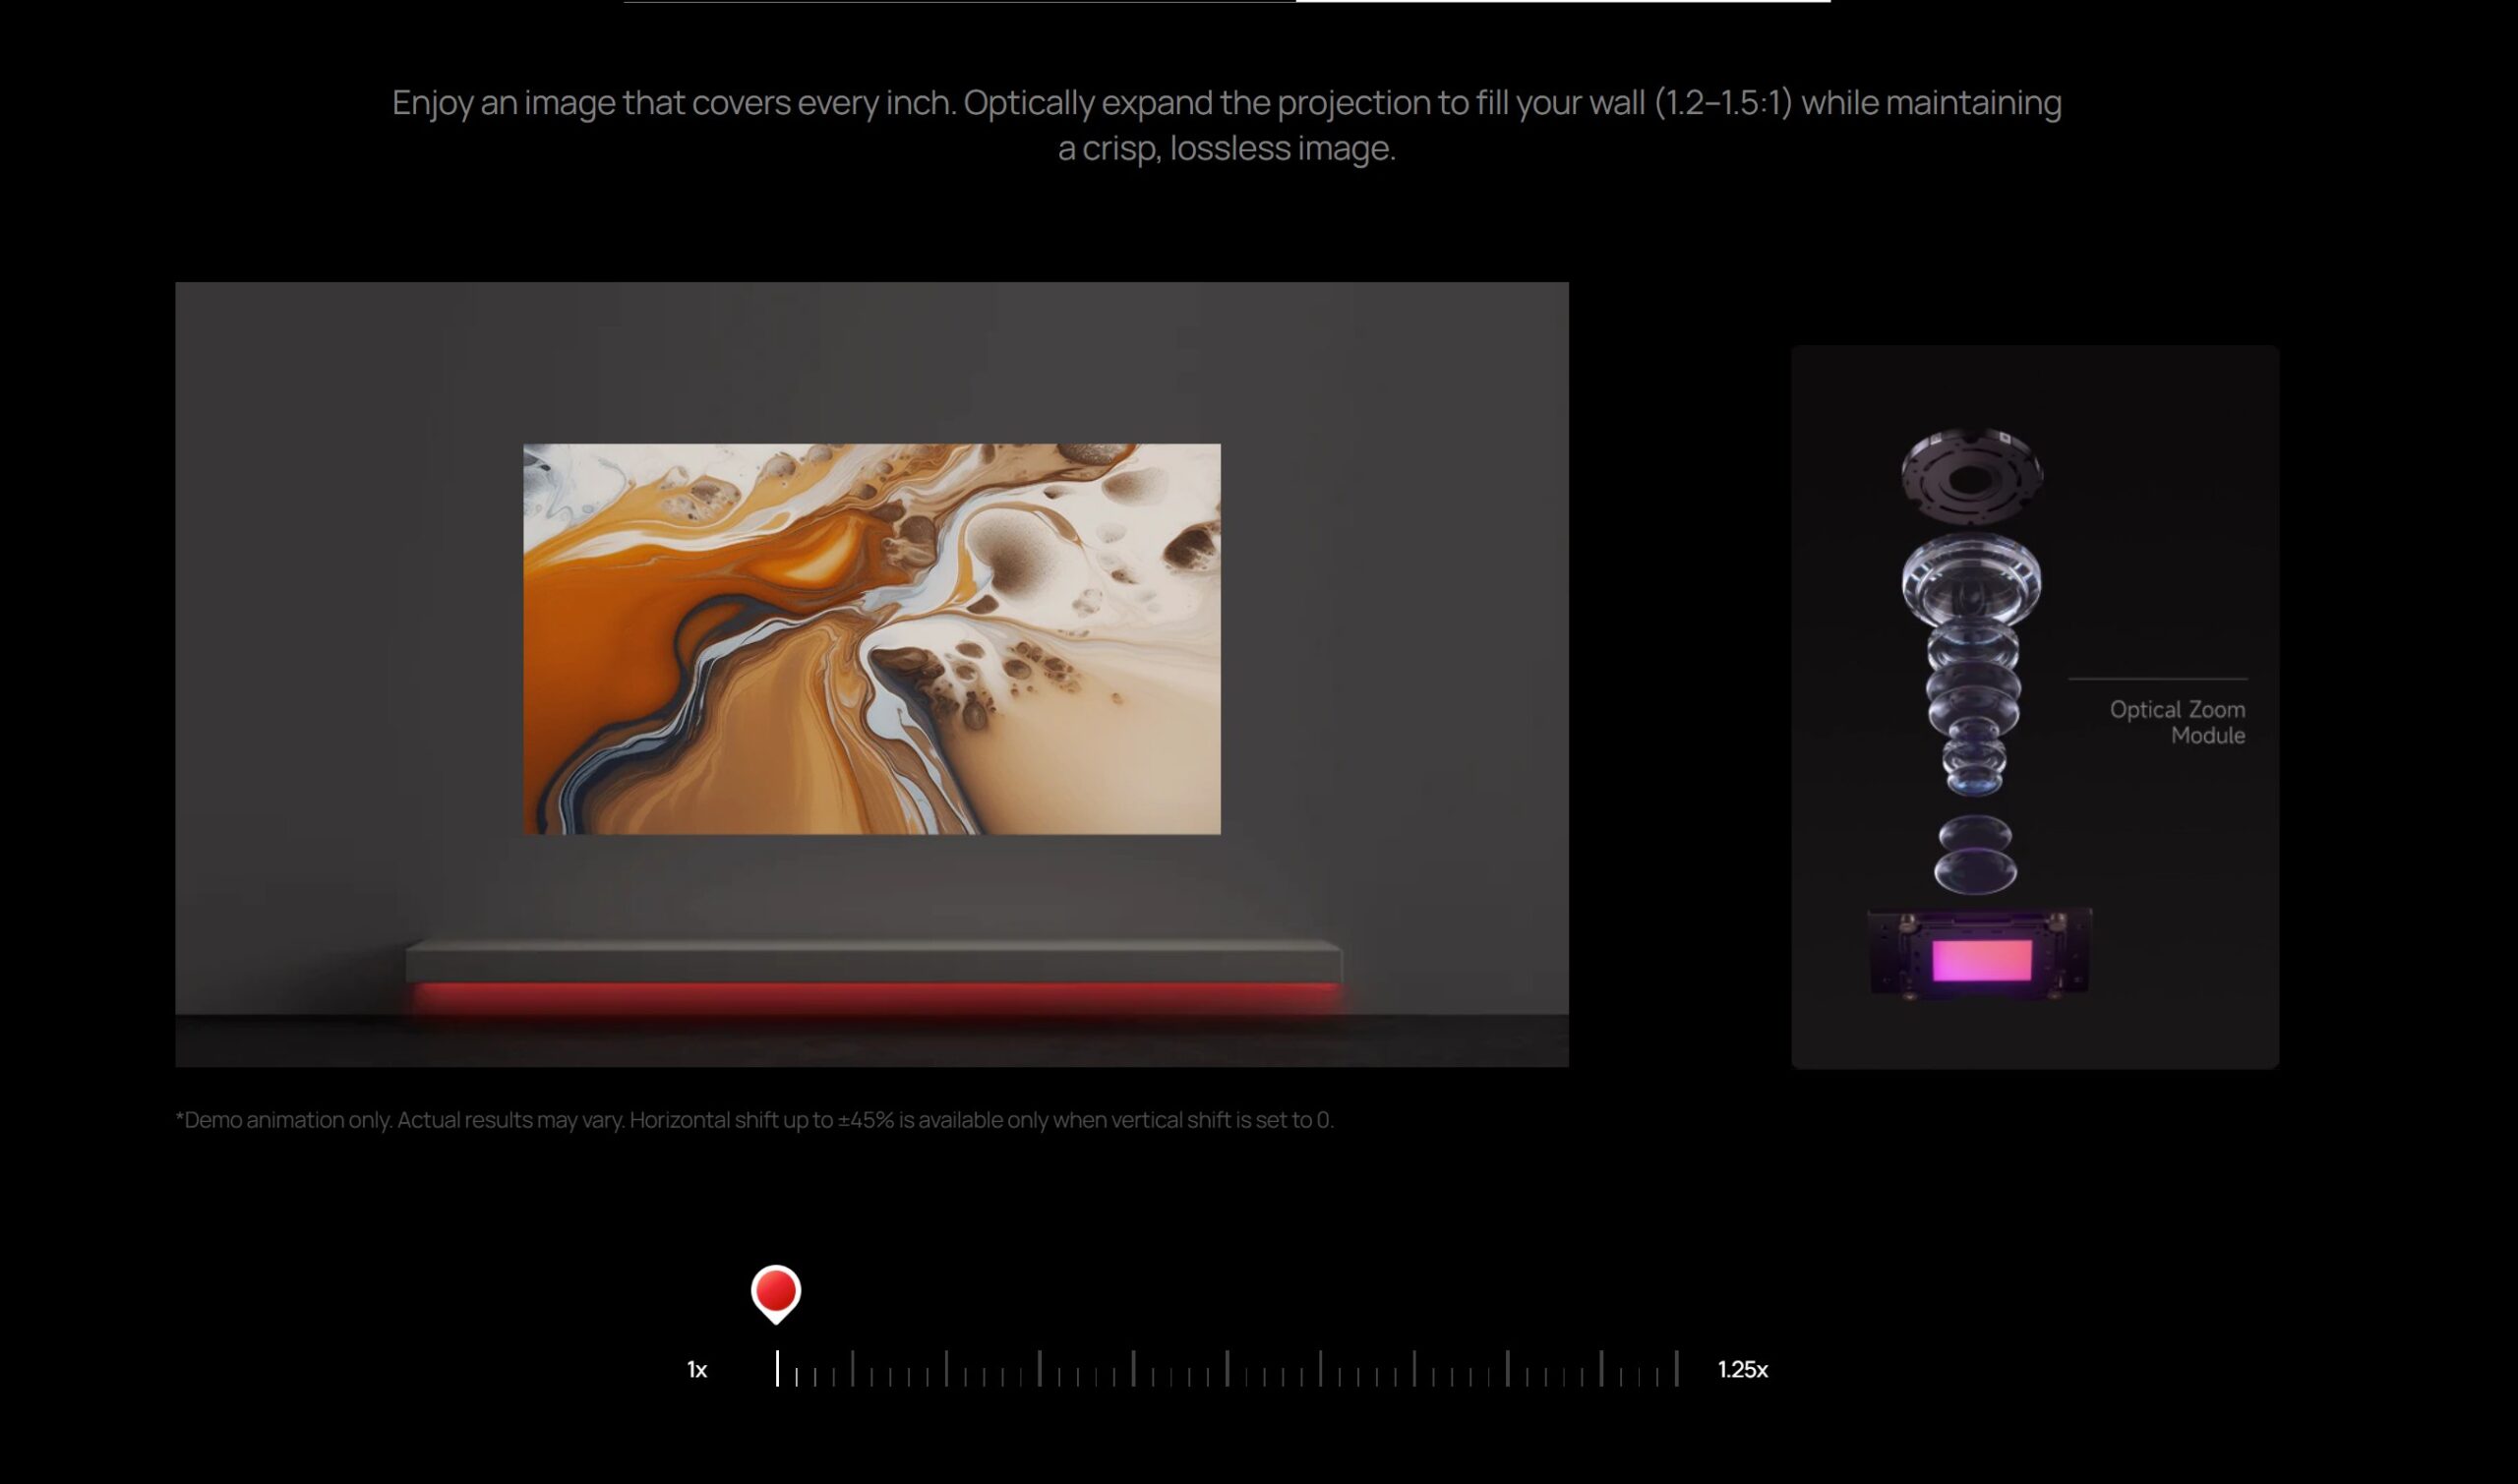The image size is (2518, 1484).
Task: Click the white progress bar segment
Action: [x=1562, y=1]
